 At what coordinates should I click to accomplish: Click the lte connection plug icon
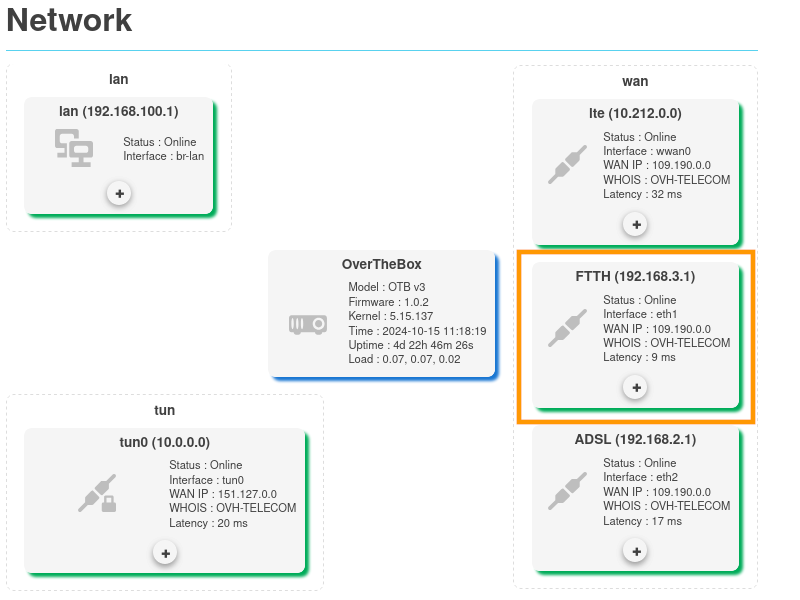(567, 165)
